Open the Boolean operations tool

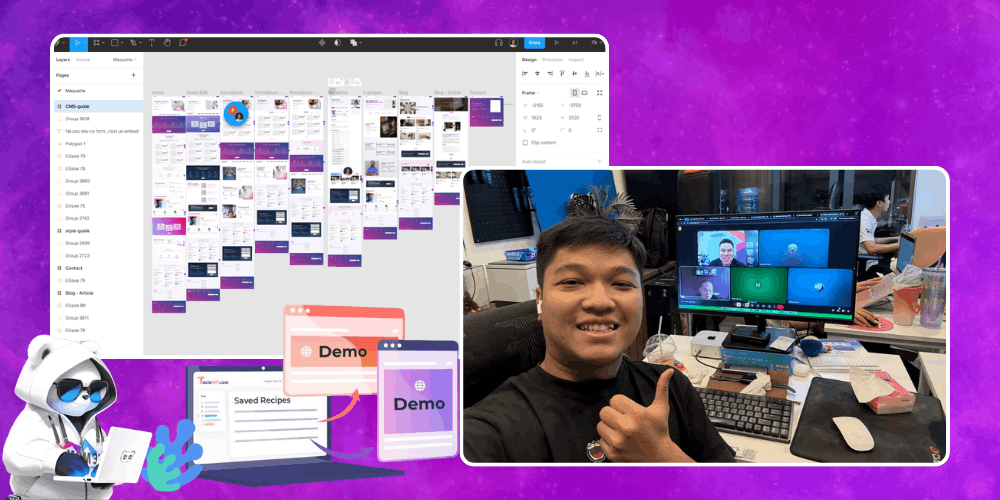pyautogui.click(x=353, y=43)
